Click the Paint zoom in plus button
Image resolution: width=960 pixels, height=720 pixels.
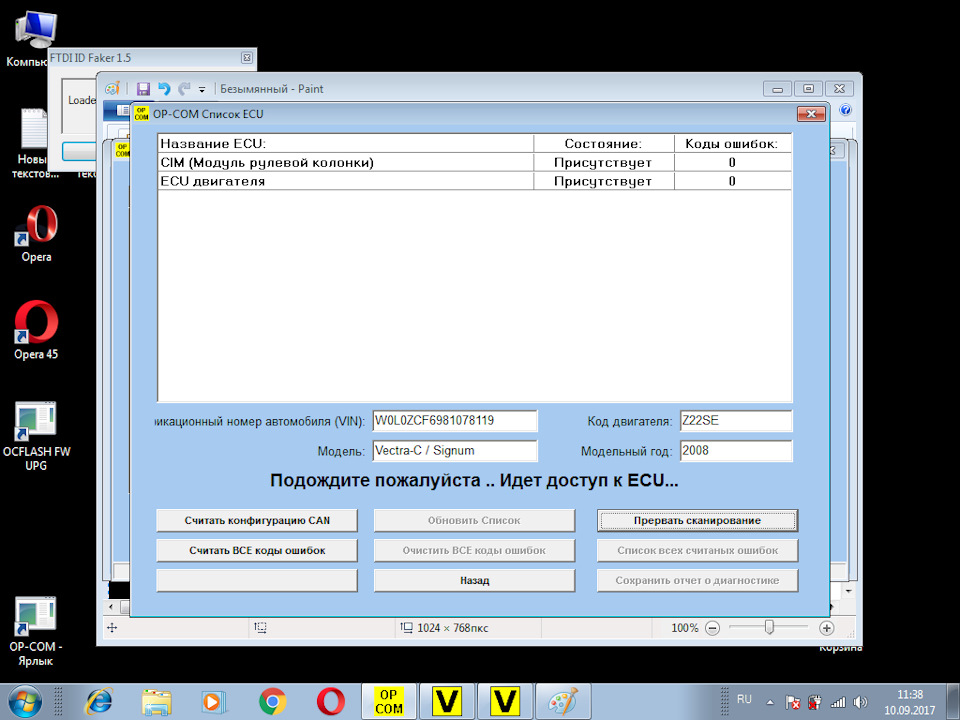point(827,628)
